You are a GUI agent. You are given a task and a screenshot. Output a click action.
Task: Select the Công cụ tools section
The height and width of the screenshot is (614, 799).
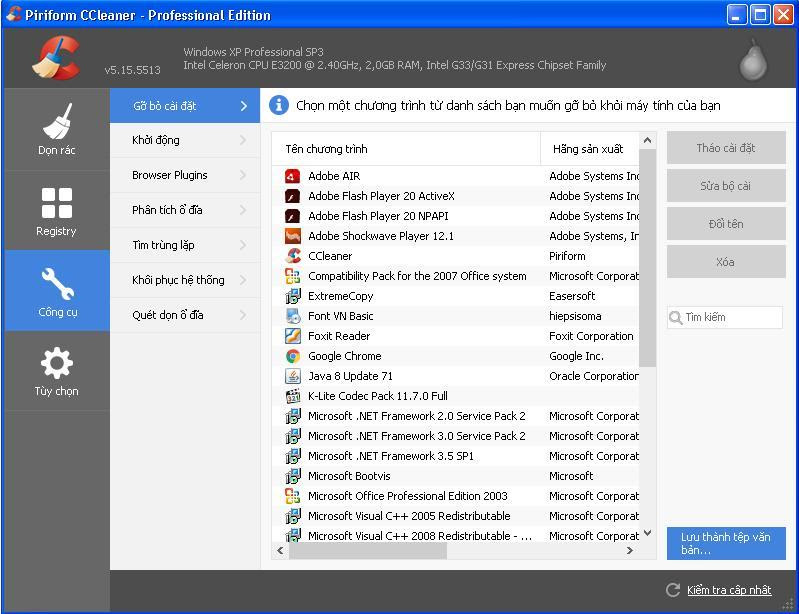[57, 291]
